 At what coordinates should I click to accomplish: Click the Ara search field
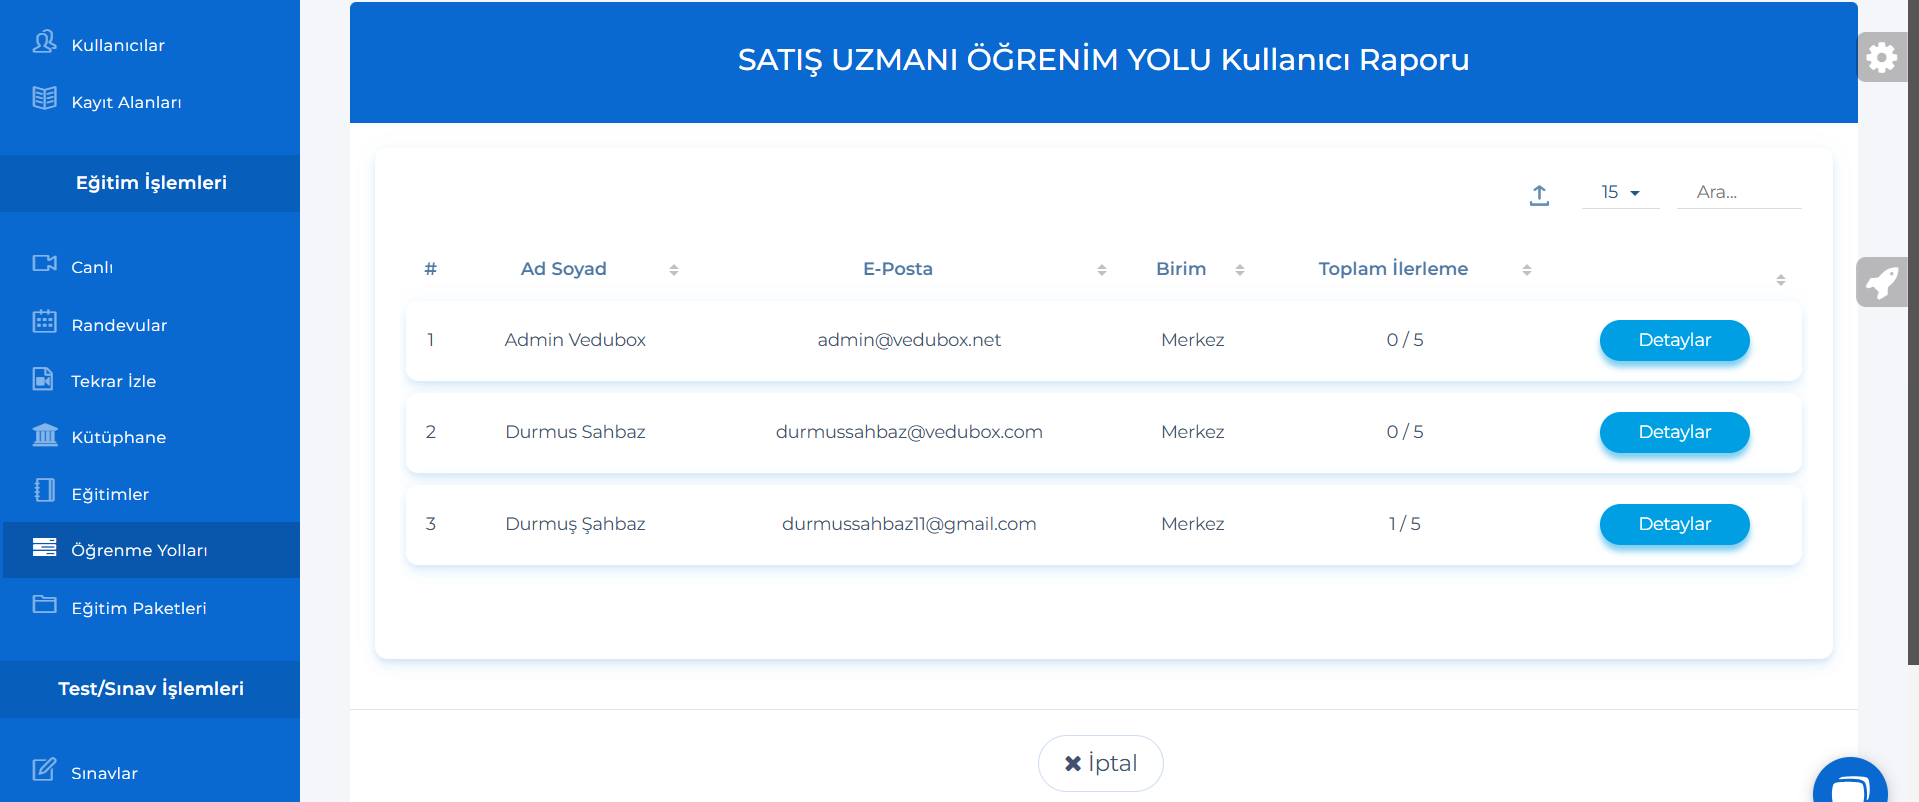point(1738,192)
